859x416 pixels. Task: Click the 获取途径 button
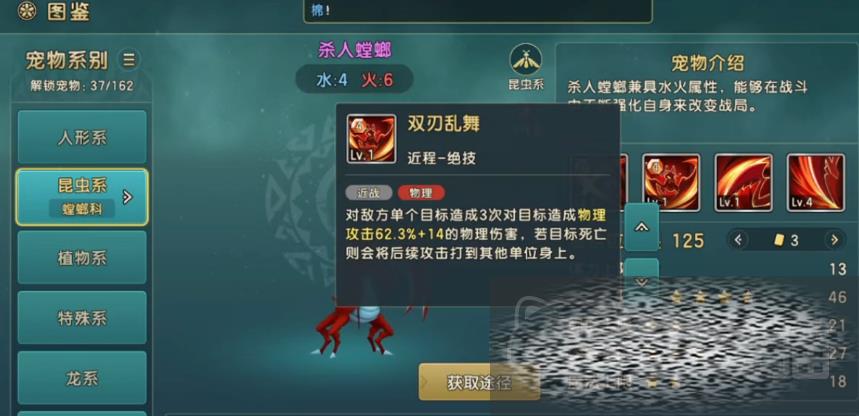479,382
